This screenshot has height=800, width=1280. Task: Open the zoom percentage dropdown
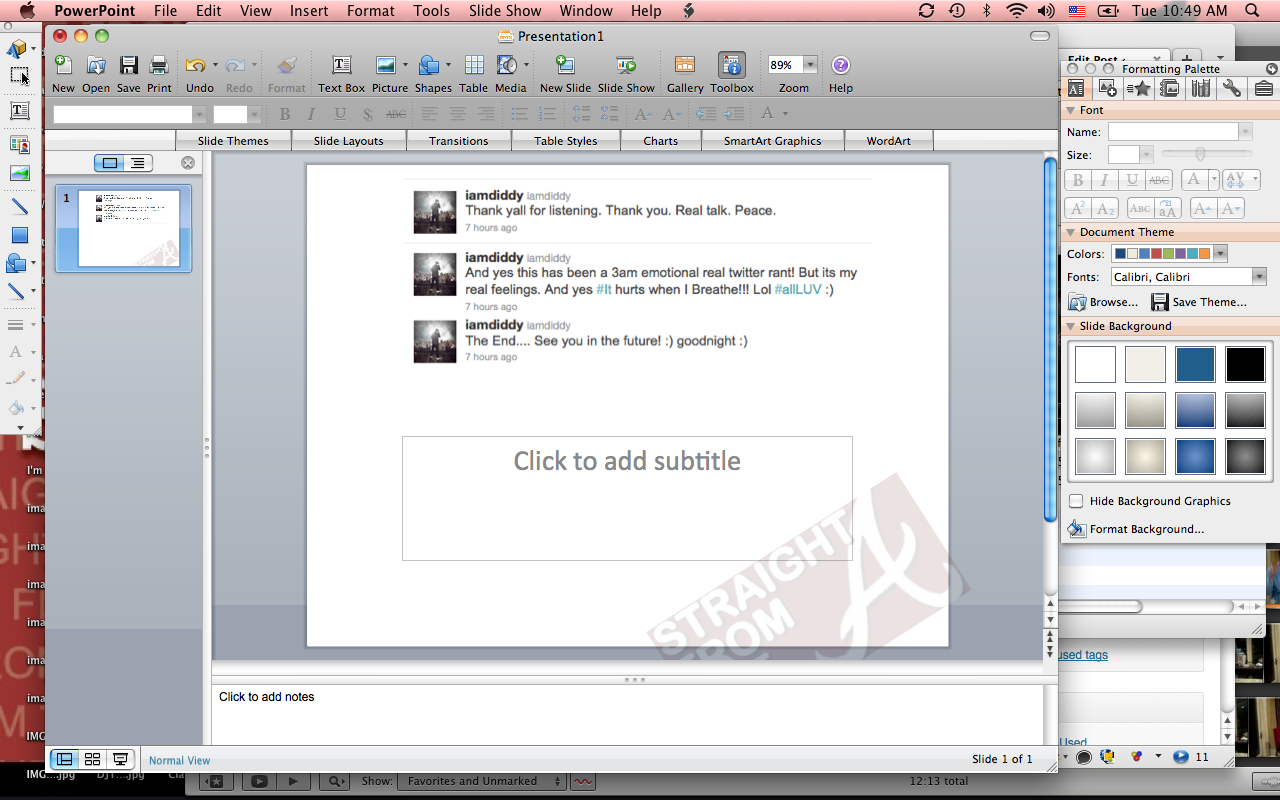[810, 65]
